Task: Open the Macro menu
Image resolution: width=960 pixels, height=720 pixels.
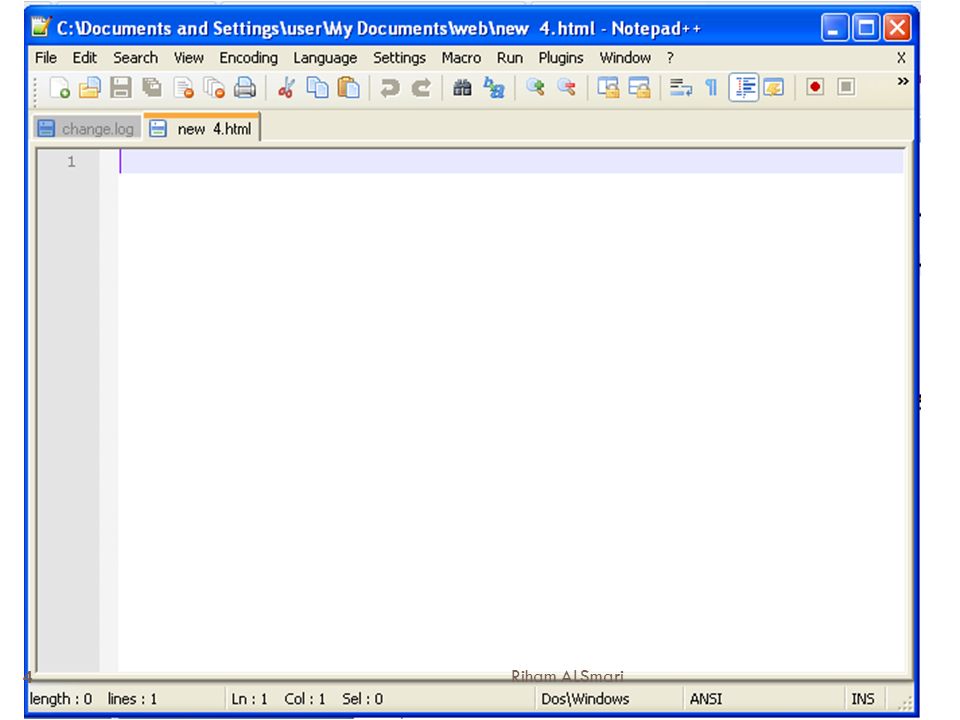Action: point(461,58)
